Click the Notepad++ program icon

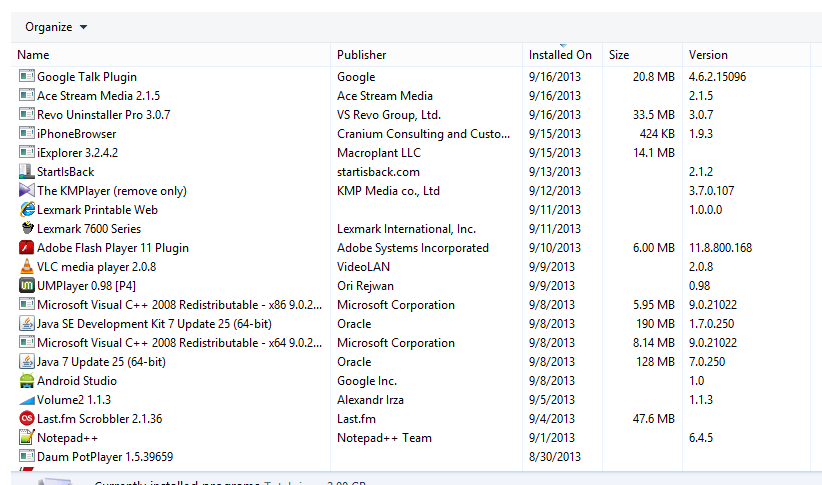27,437
